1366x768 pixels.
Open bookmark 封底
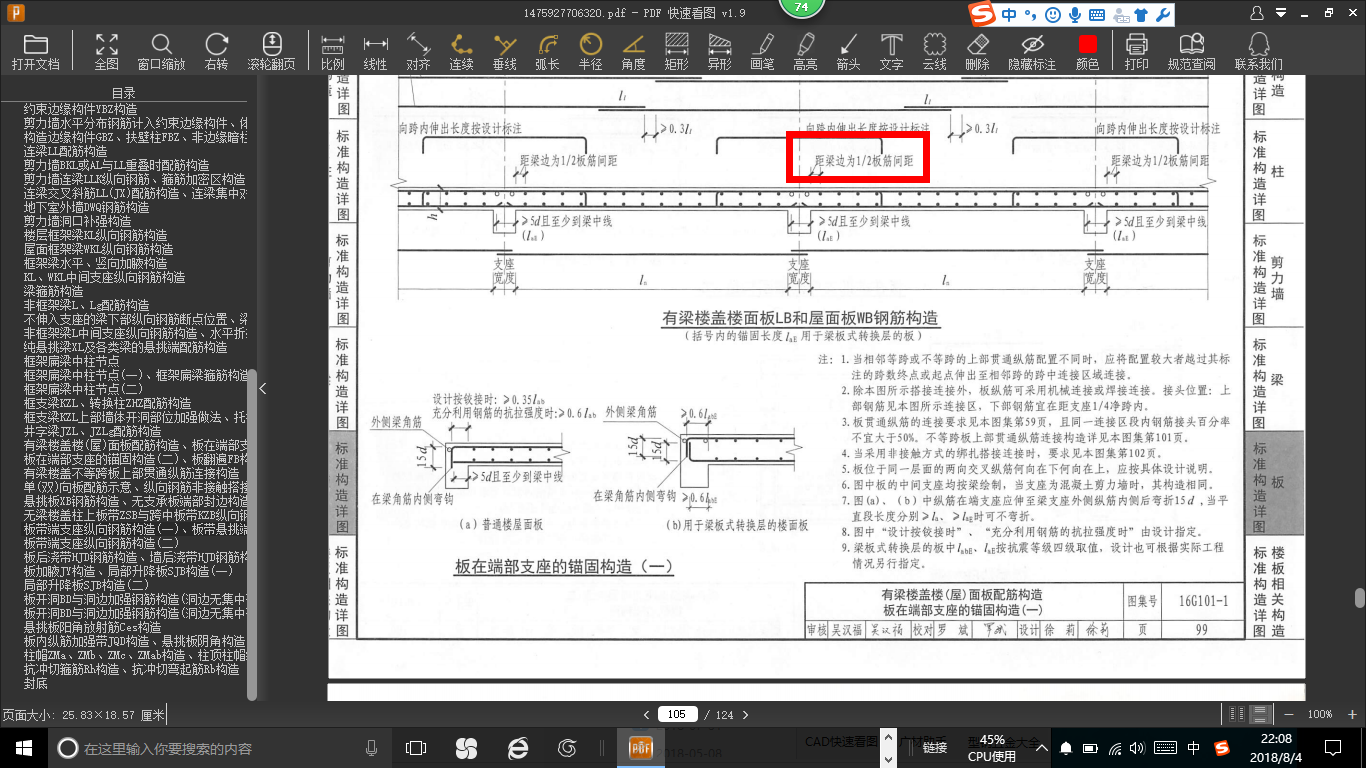[x=35, y=682]
